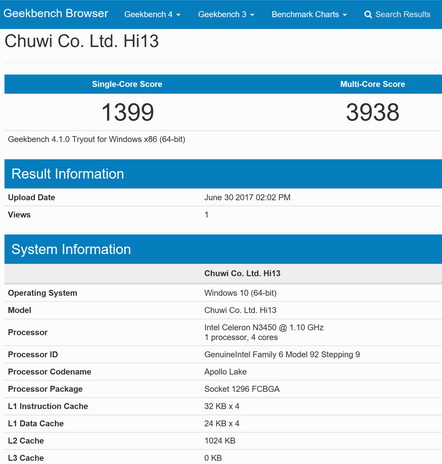This screenshot has width=442, height=464.
Task: Click the L1 Instruction Cache label
Action: pyautogui.click(x=48, y=406)
